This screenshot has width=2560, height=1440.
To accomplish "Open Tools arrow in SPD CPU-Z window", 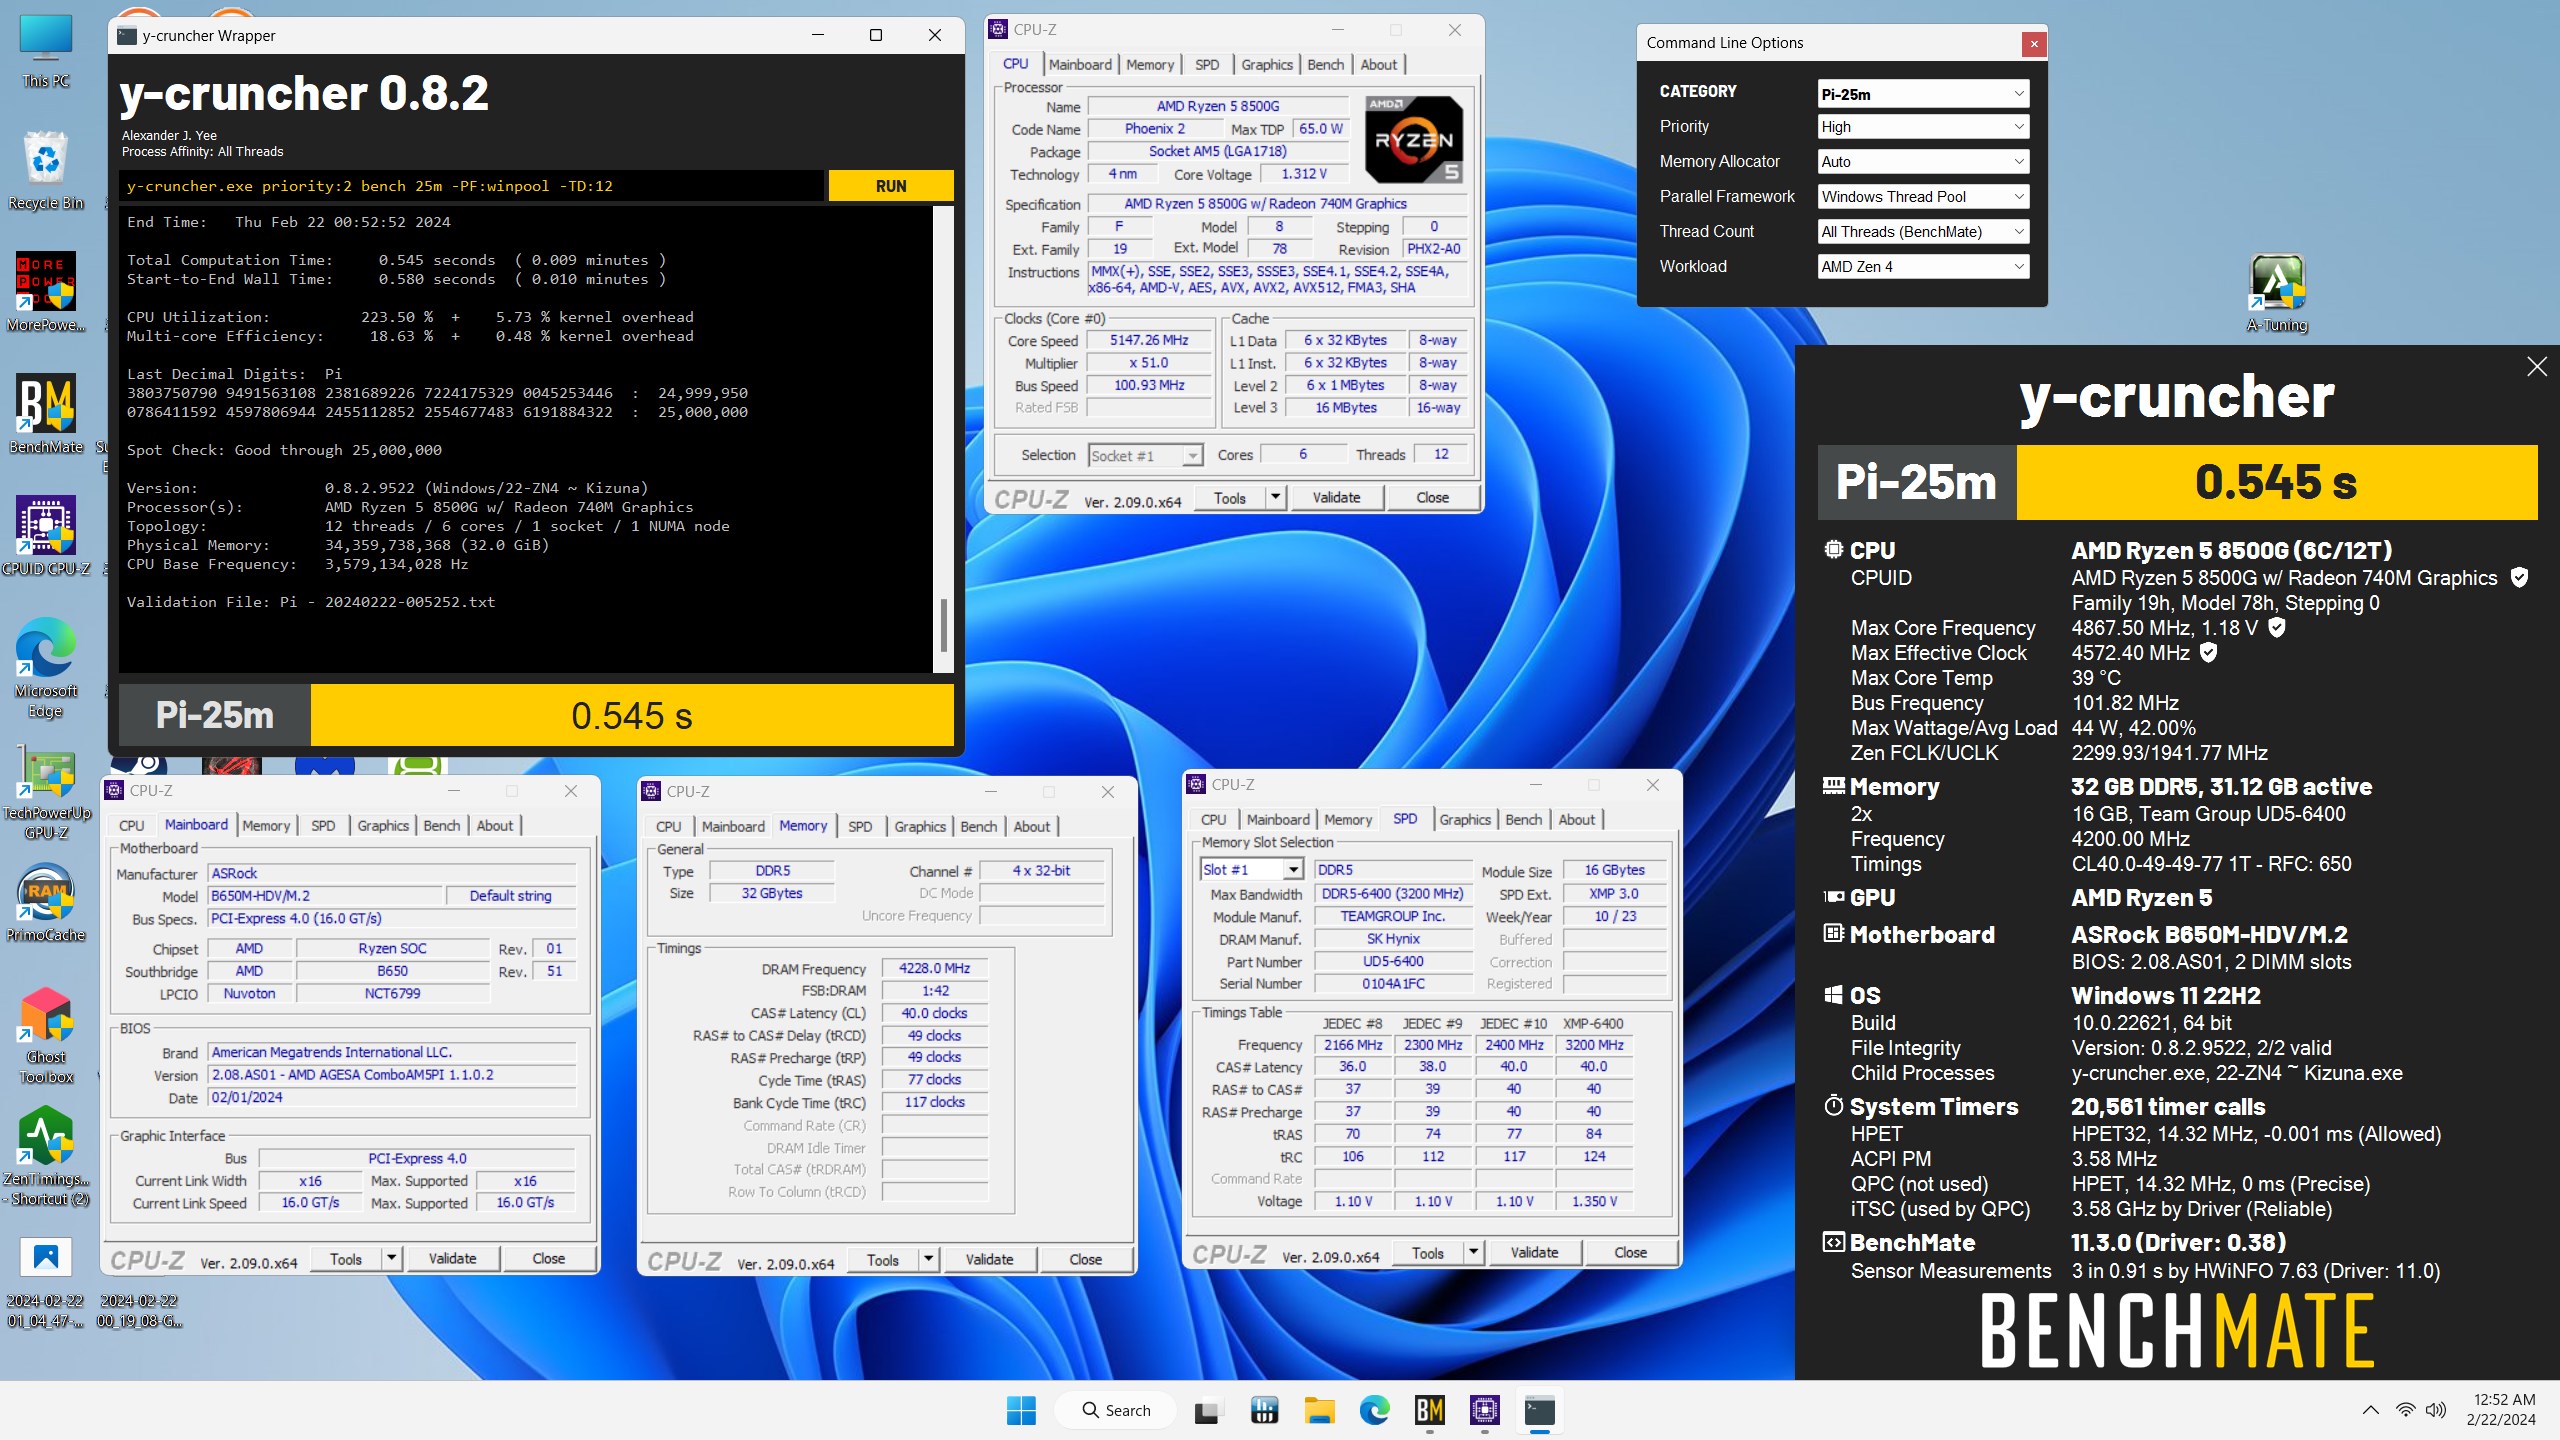I will (x=1473, y=1252).
